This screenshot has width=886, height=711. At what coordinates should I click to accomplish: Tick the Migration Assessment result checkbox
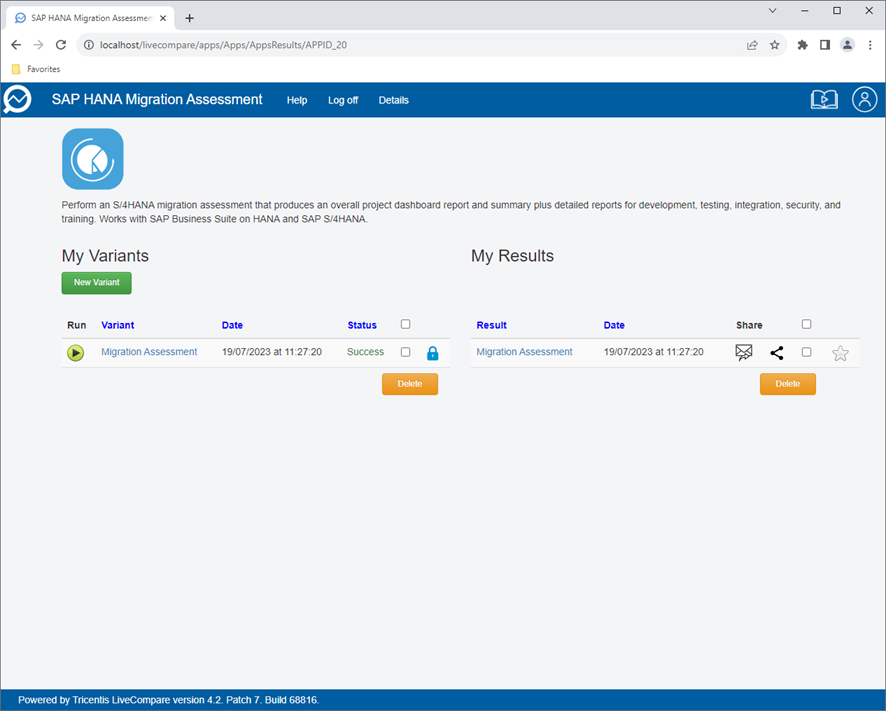click(x=806, y=352)
